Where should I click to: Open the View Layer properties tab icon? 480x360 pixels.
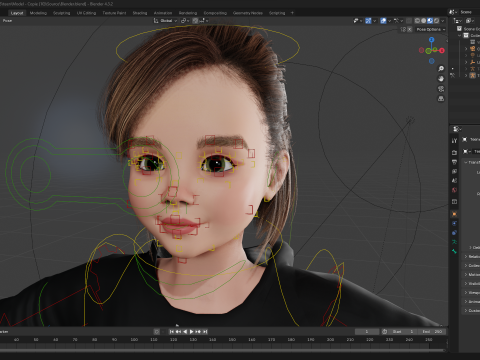pyautogui.click(x=454, y=171)
